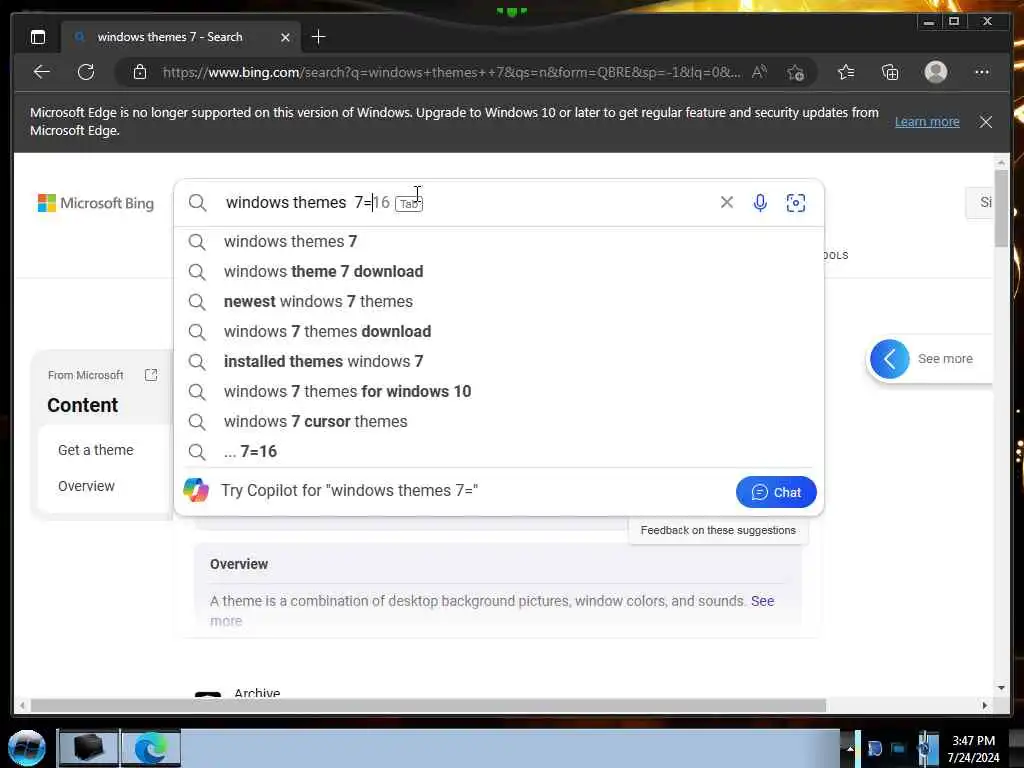The image size is (1024, 768).
Task: Click the Tab autocomplete hint
Action: pos(409,204)
